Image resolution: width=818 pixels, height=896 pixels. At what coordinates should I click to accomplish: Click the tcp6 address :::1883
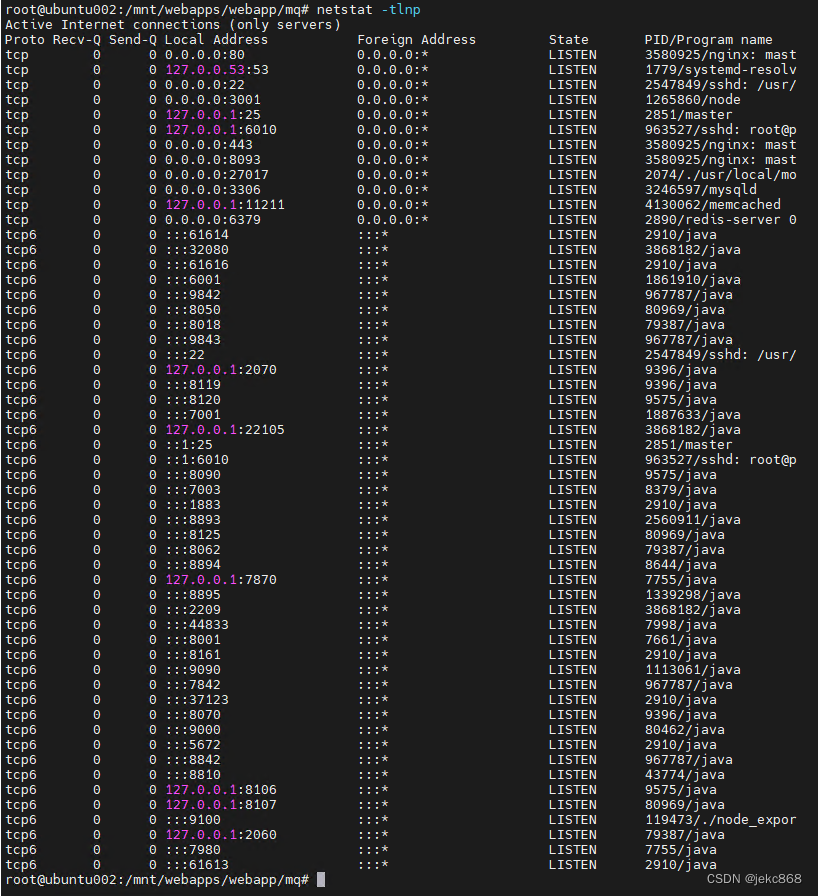(193, 505)
